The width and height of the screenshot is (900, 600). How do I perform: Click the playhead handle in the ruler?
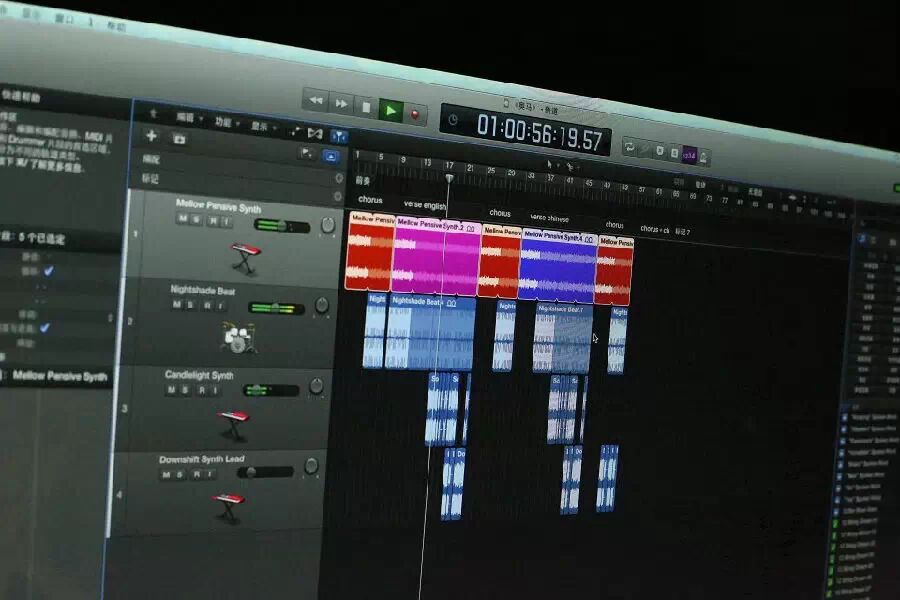(449, 179)
